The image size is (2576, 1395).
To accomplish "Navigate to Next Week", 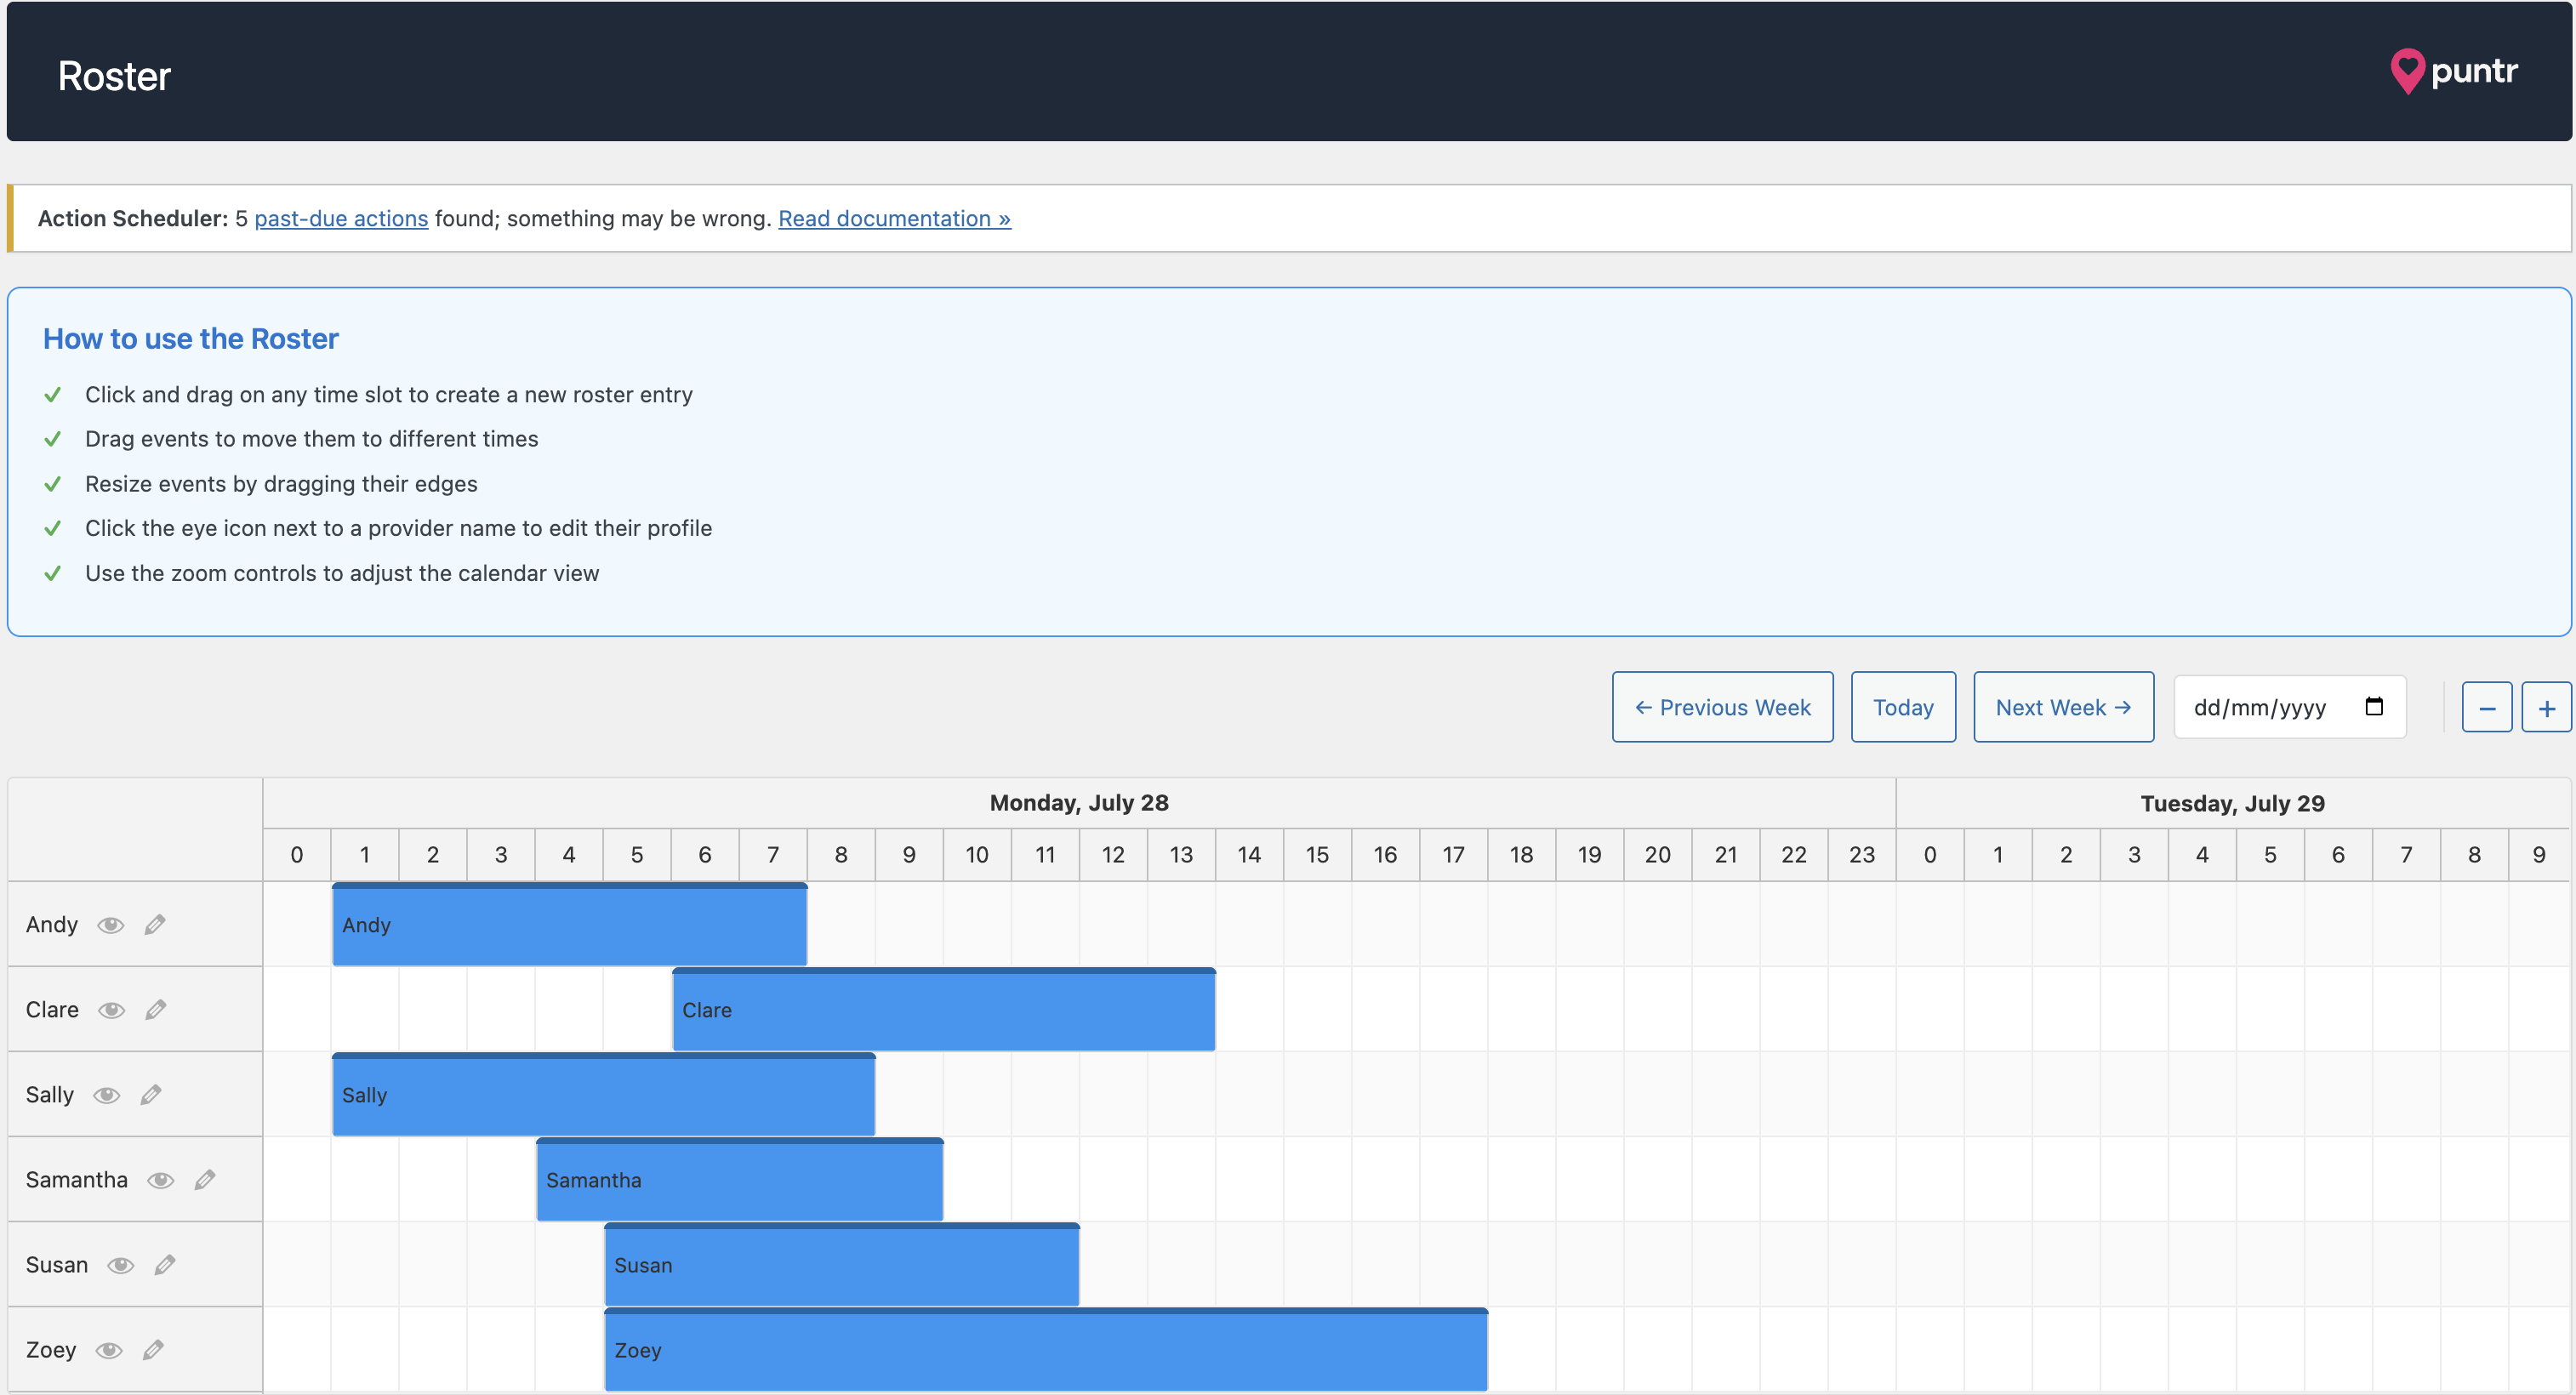I will tap(2062, 707).
